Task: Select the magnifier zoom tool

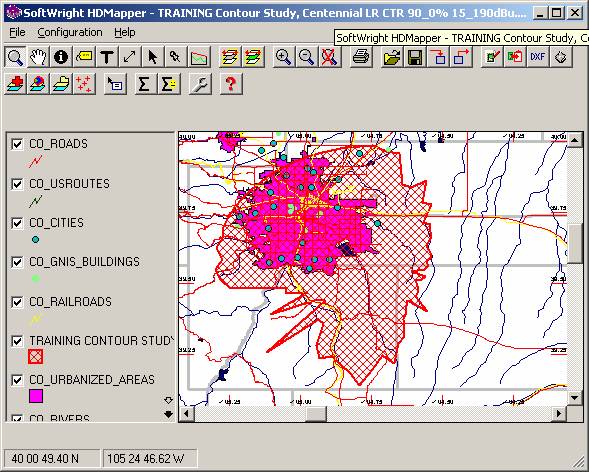Action: tap(15, 57)
